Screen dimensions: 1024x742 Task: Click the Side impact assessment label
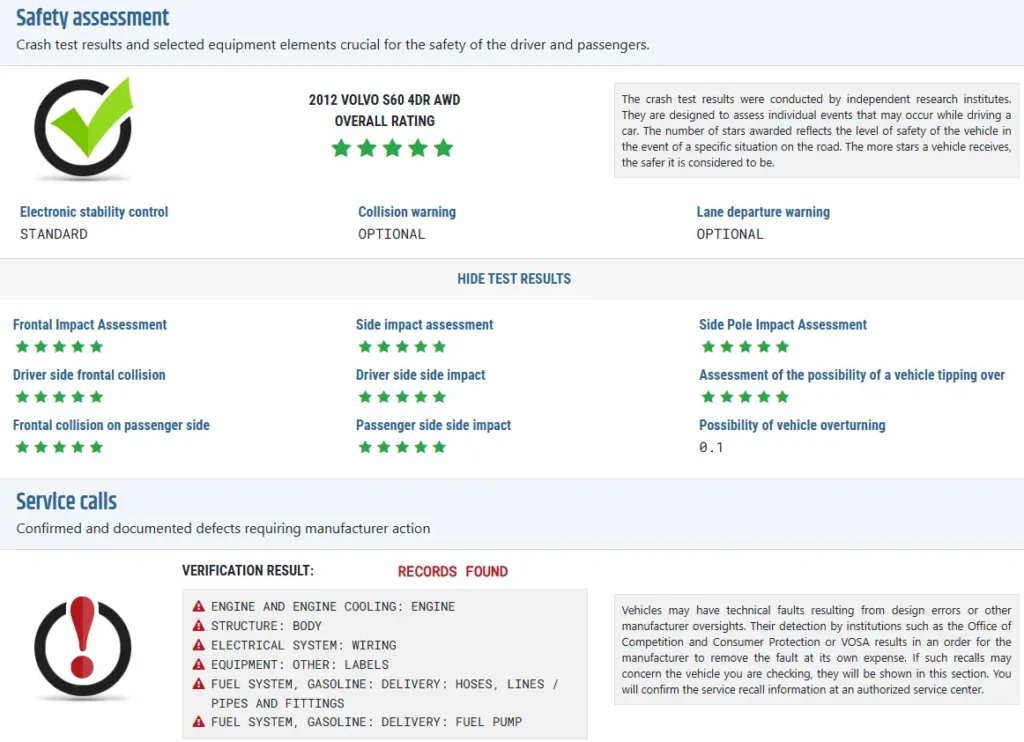[424, 325]
